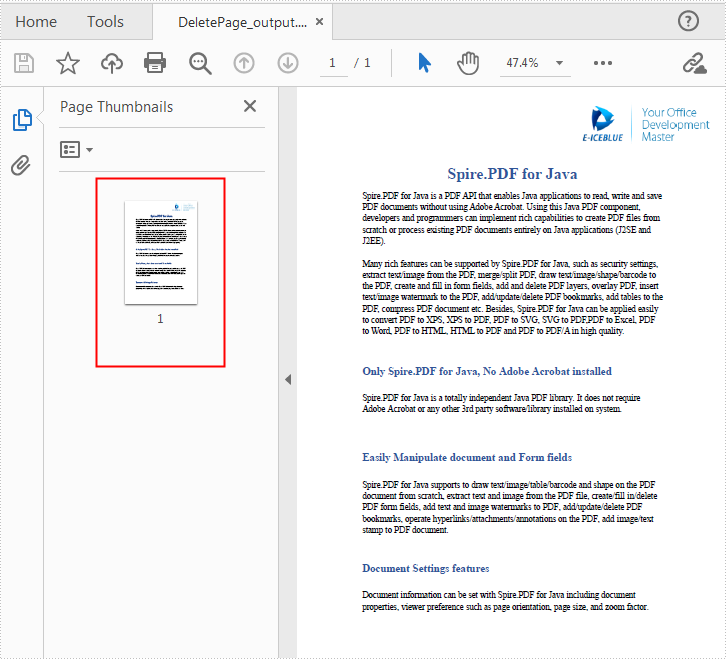The height and width of the screenshot is (659, 726).
Task: Add file to starred with star icon
Action: [x=68, y=63]
